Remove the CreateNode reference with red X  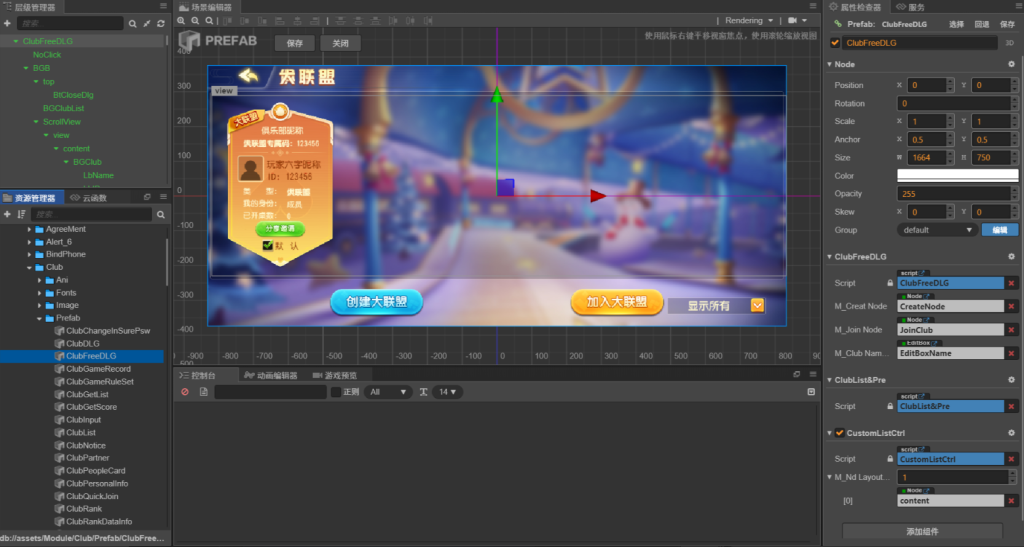click(x=1011, y=306)
